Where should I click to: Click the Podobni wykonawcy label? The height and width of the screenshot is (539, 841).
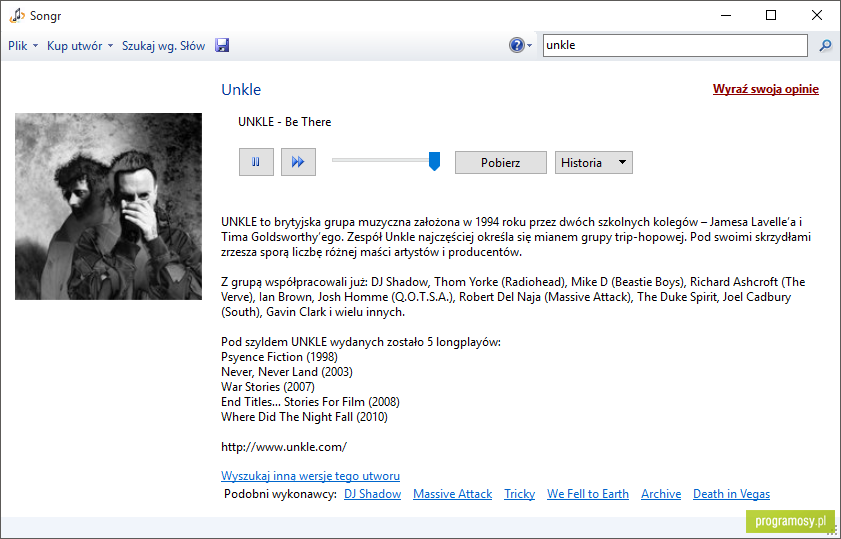click(x=280, y=494)
